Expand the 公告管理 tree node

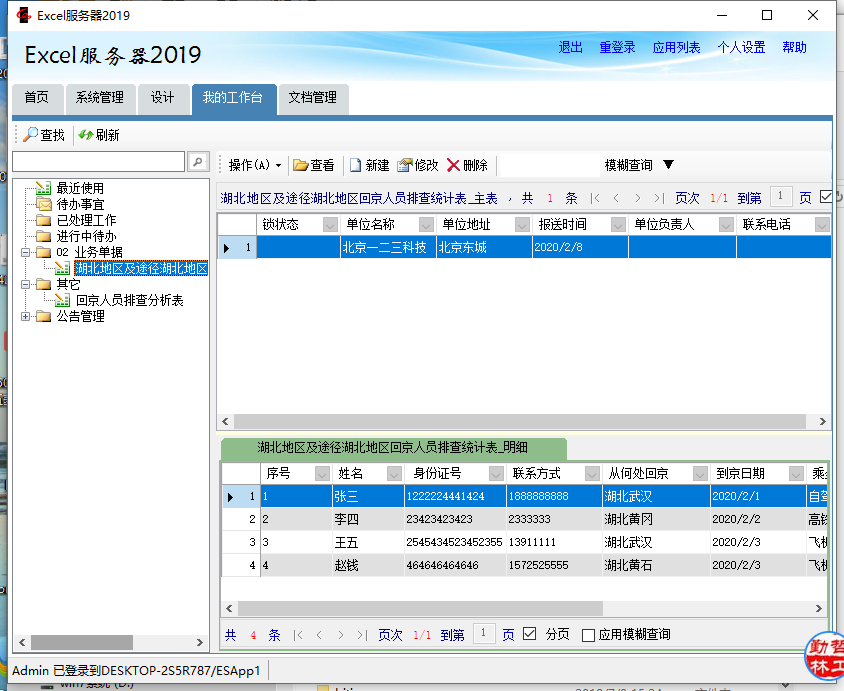26,316
